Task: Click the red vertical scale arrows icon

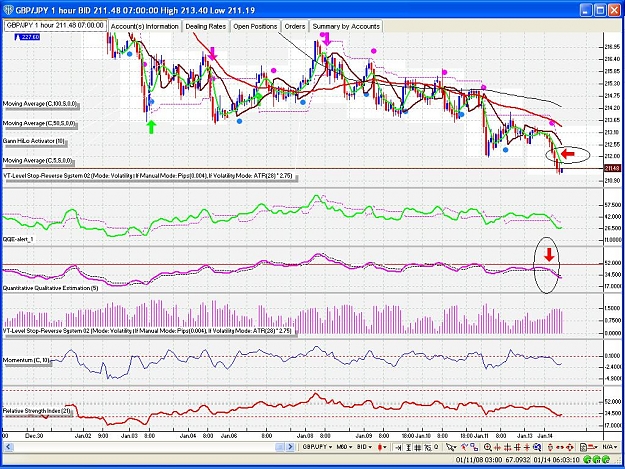Action: (x=550, y=447)
